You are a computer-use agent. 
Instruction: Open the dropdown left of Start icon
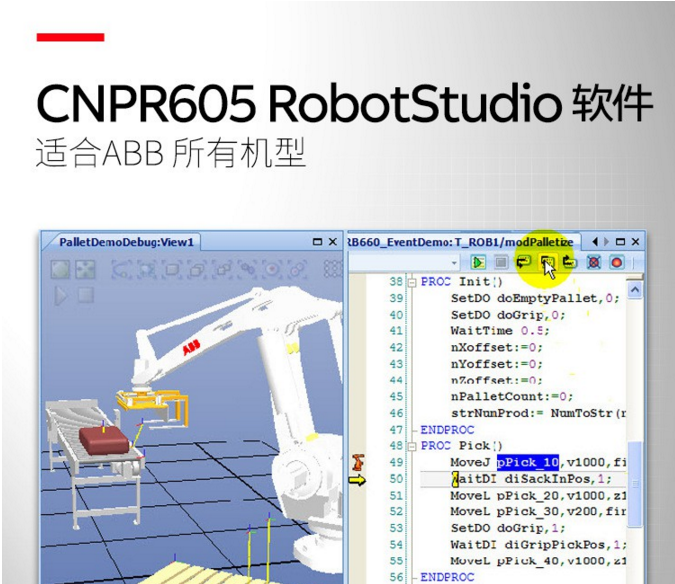[456, 262]
